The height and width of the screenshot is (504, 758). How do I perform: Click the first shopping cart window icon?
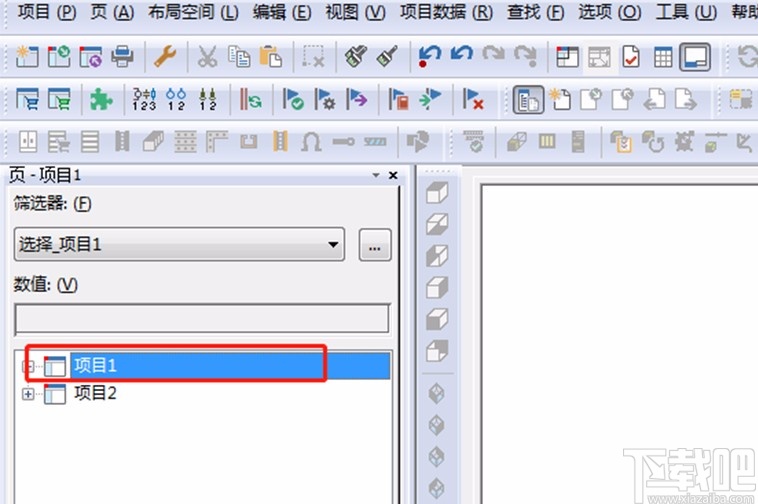[x=28, y=100]
